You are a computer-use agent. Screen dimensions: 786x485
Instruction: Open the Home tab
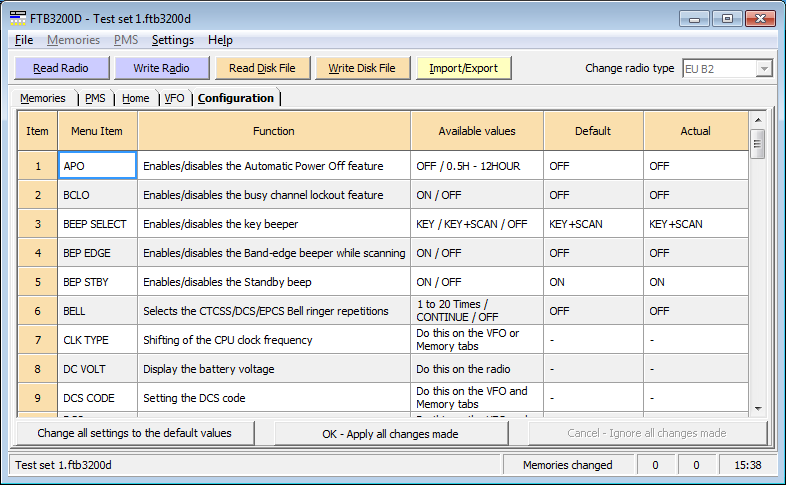pos(135,98)
